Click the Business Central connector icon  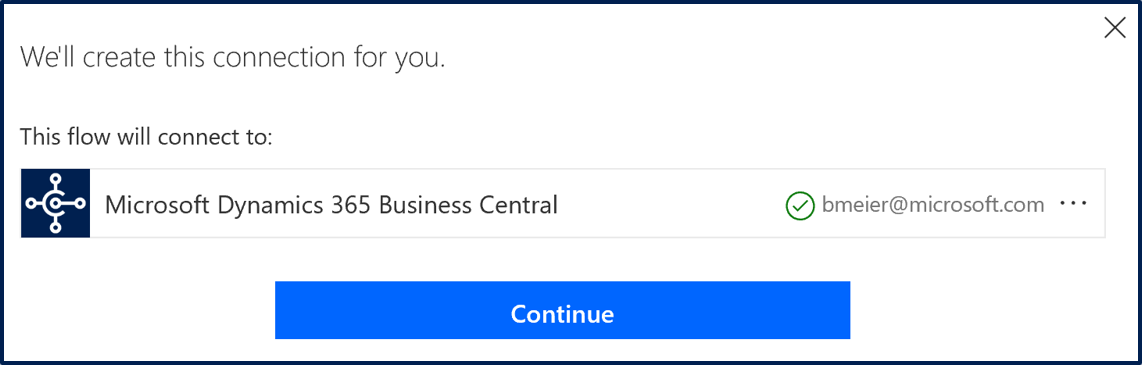pos(55,203)
